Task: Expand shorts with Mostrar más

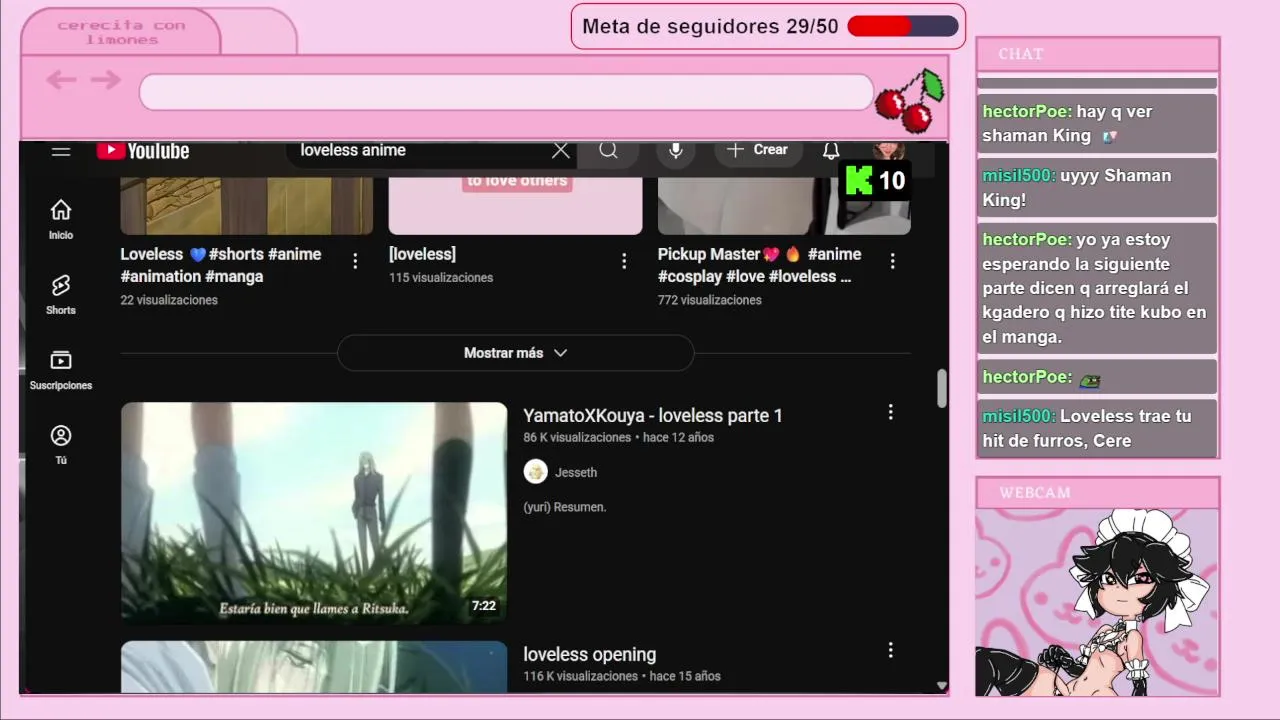Action: click(x=515, y=353)
